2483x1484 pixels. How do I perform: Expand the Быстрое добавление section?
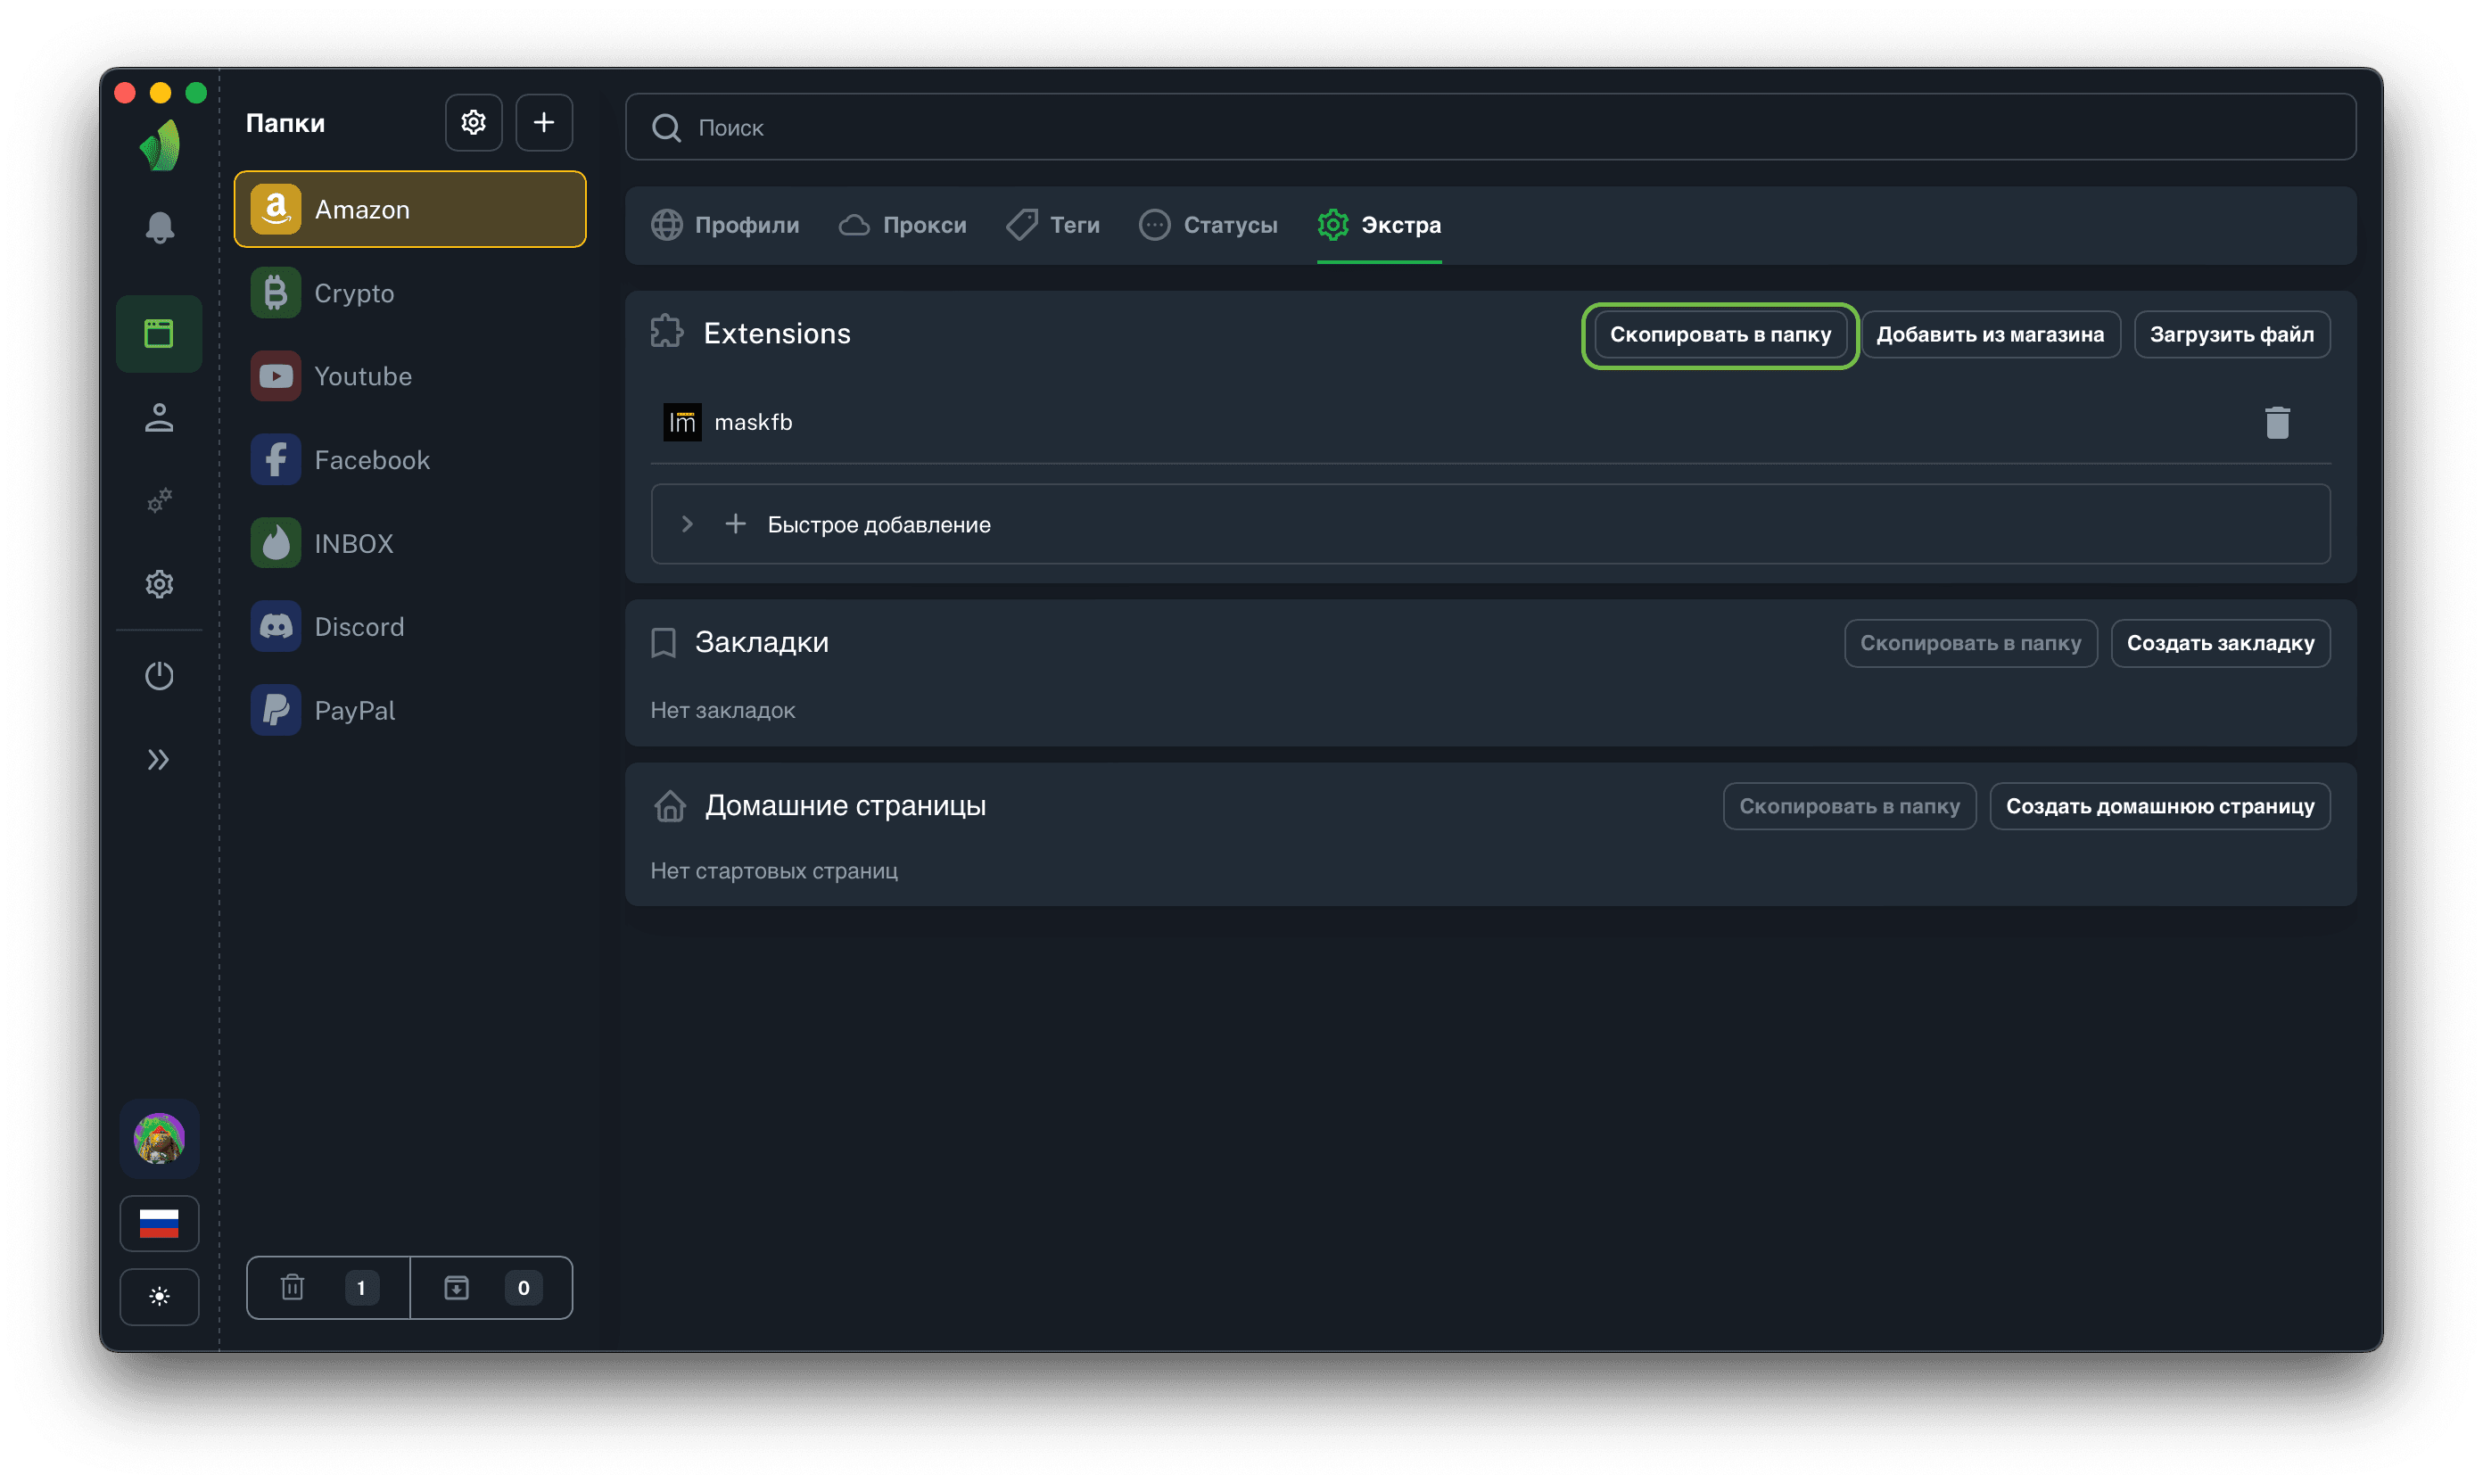tap(687, 524)
